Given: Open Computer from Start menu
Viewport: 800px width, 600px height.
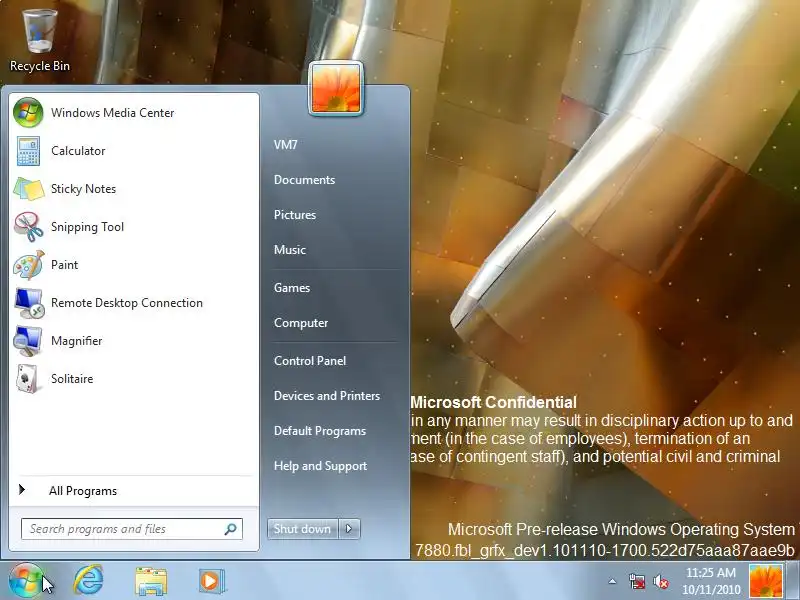Looking at the screenshot, I should click(301, 323).
